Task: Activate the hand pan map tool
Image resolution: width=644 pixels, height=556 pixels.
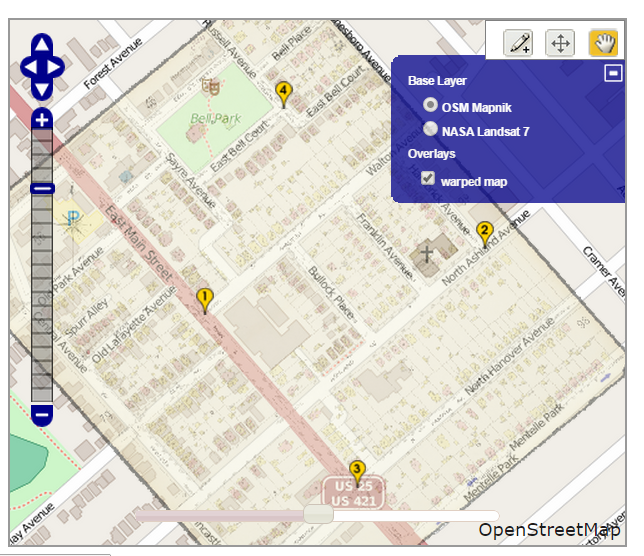Action: click(603, 42)
